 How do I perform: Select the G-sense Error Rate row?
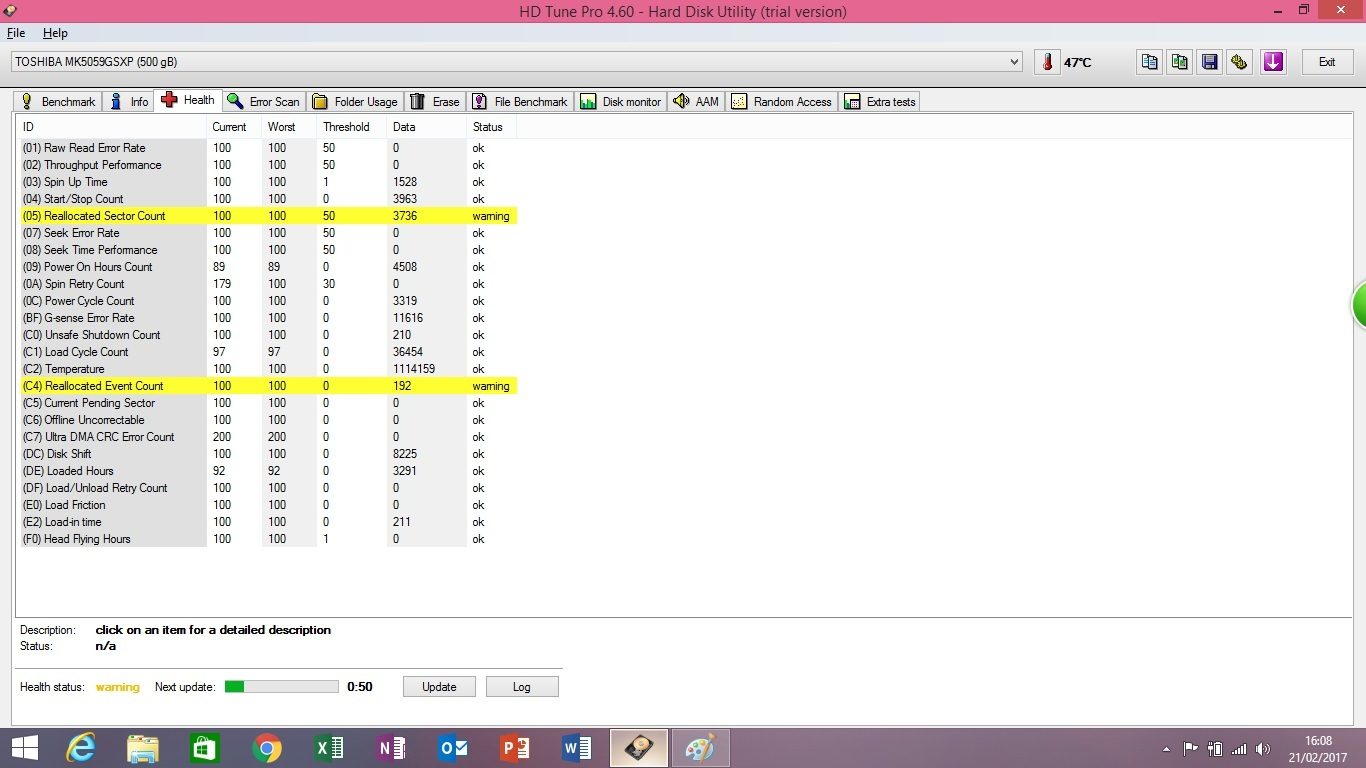[x=268, y=318]
